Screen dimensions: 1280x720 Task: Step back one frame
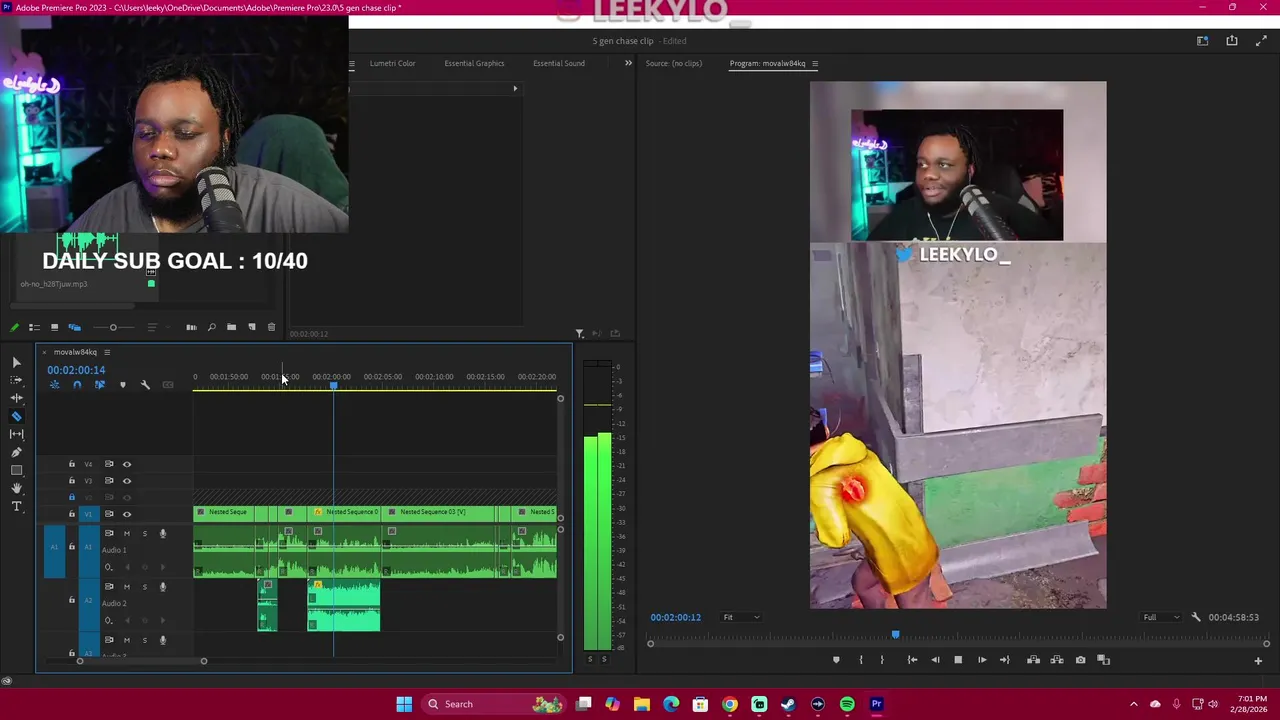click(935, 660)
